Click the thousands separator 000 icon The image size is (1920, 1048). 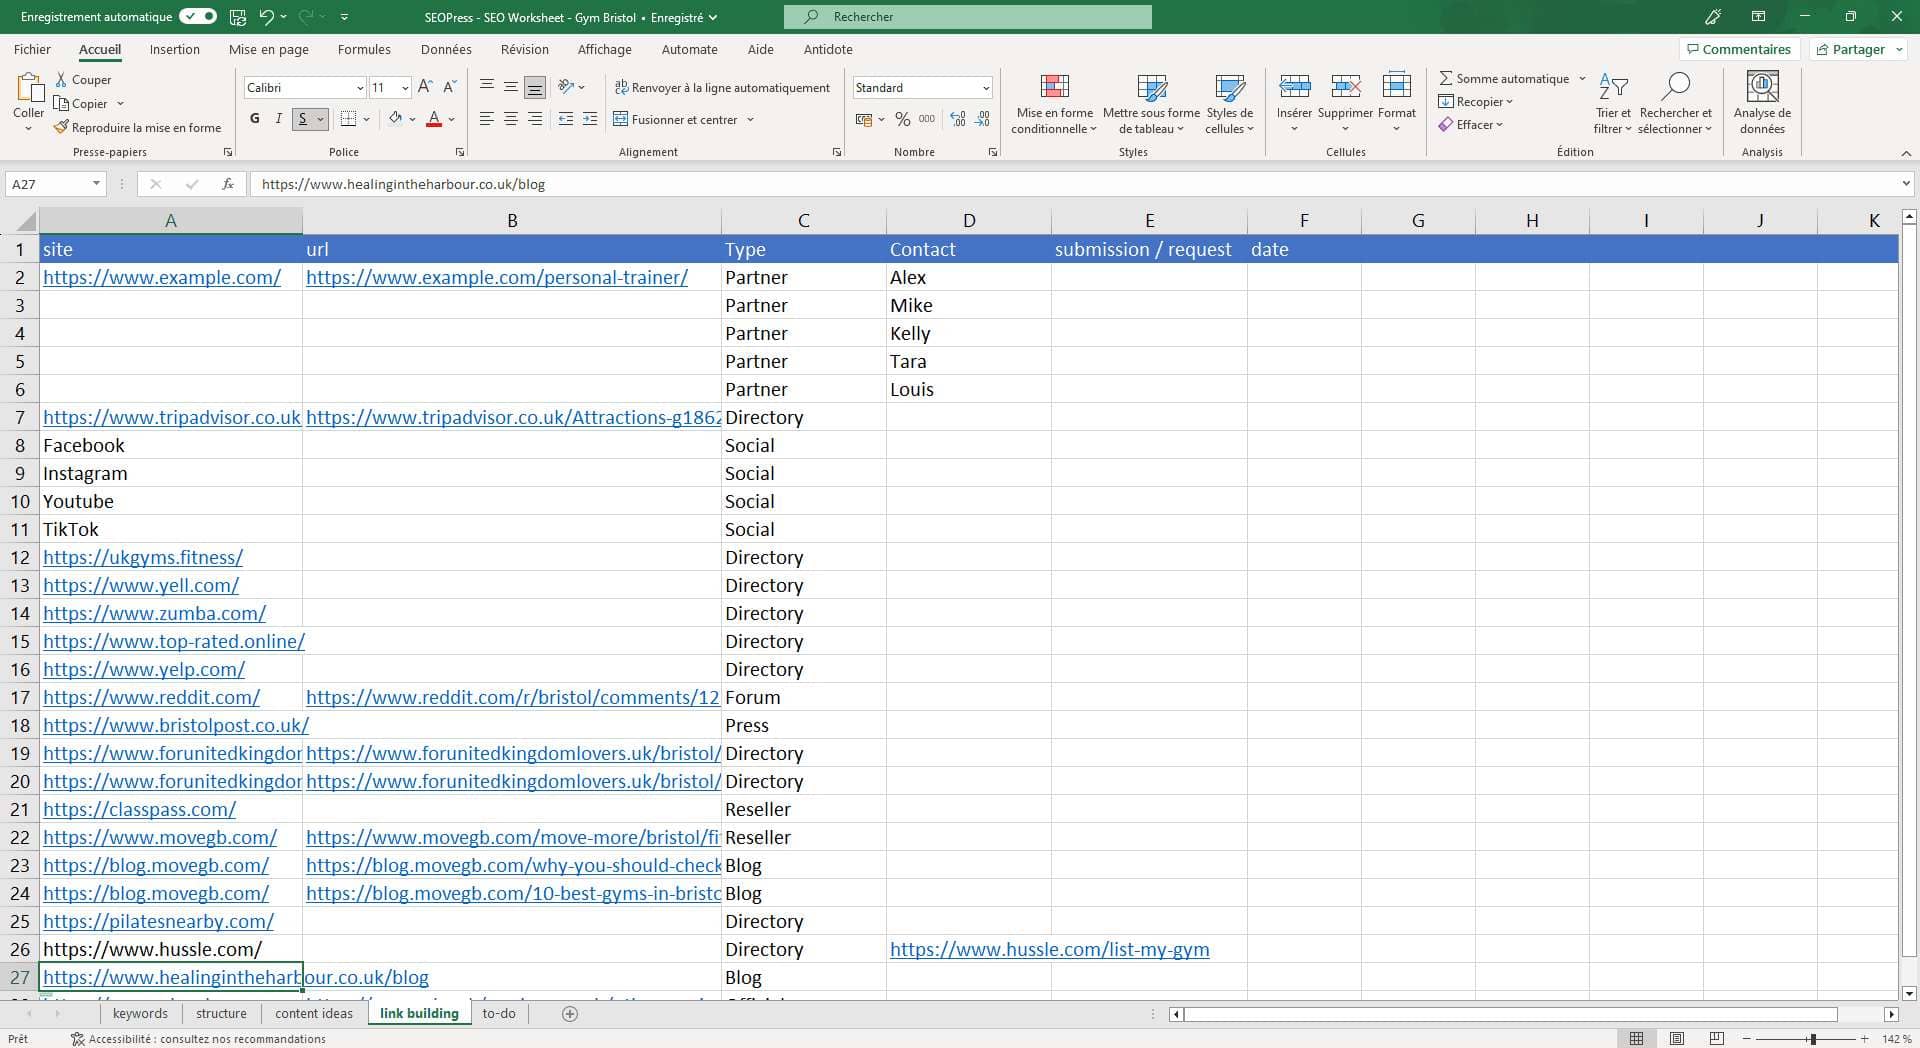click(x=927, y=119)
